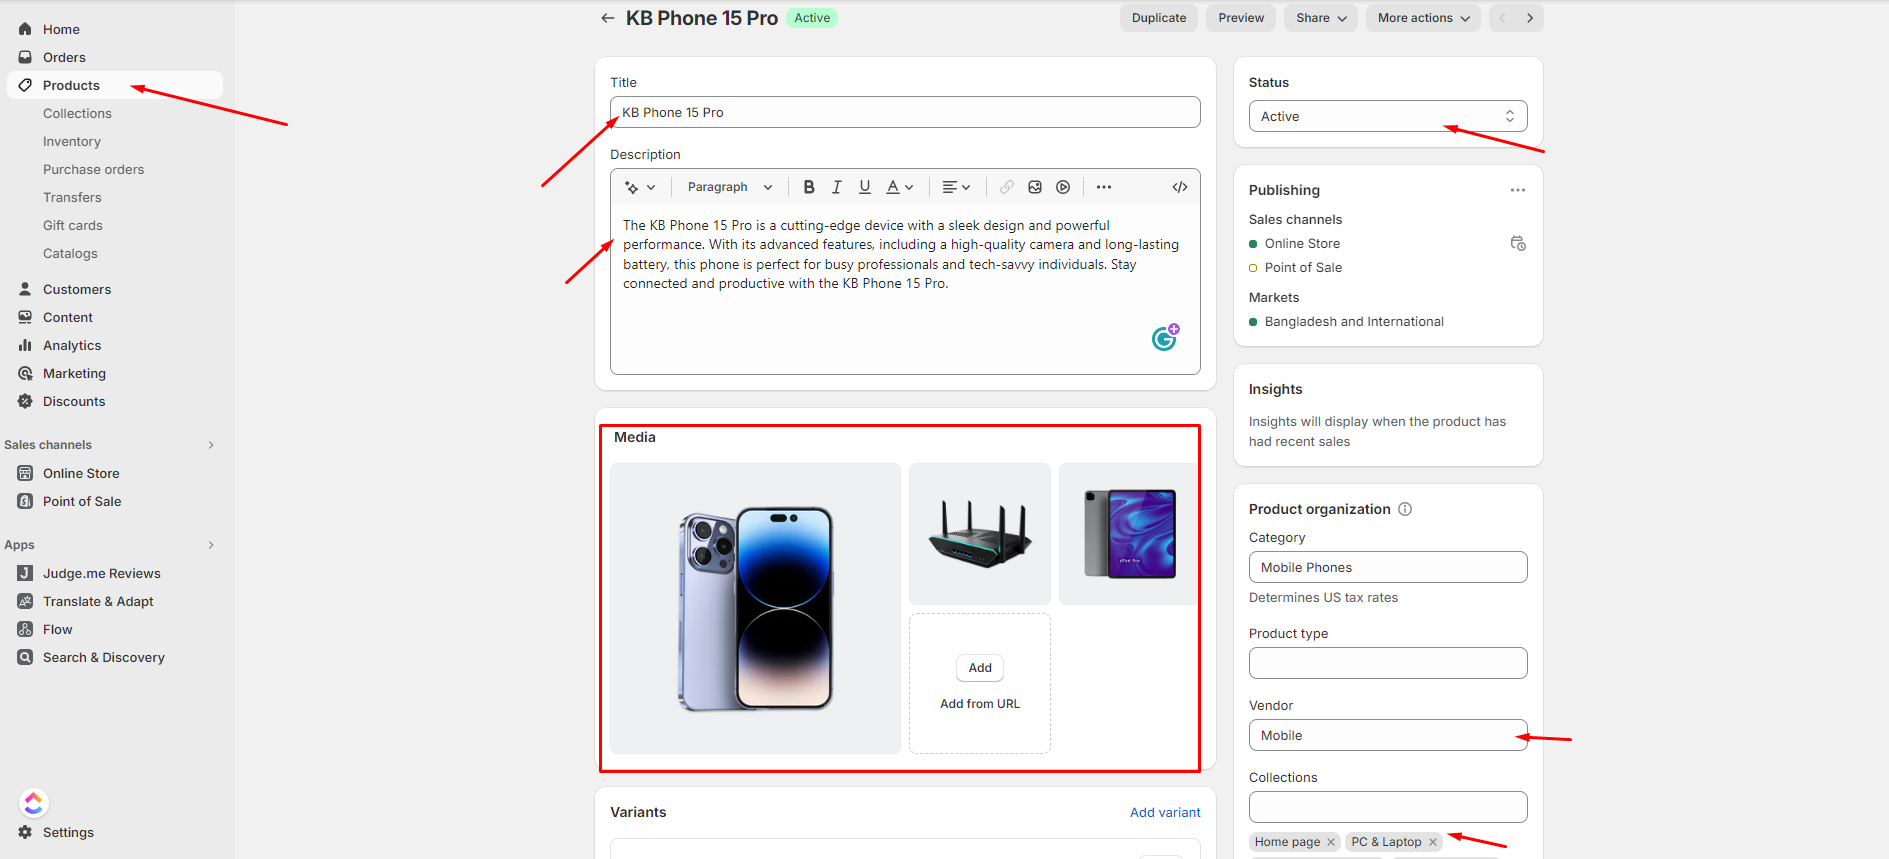Viewport: 1889px width, 859px height.
Task: Click Add from URL link
Action: 980,704
